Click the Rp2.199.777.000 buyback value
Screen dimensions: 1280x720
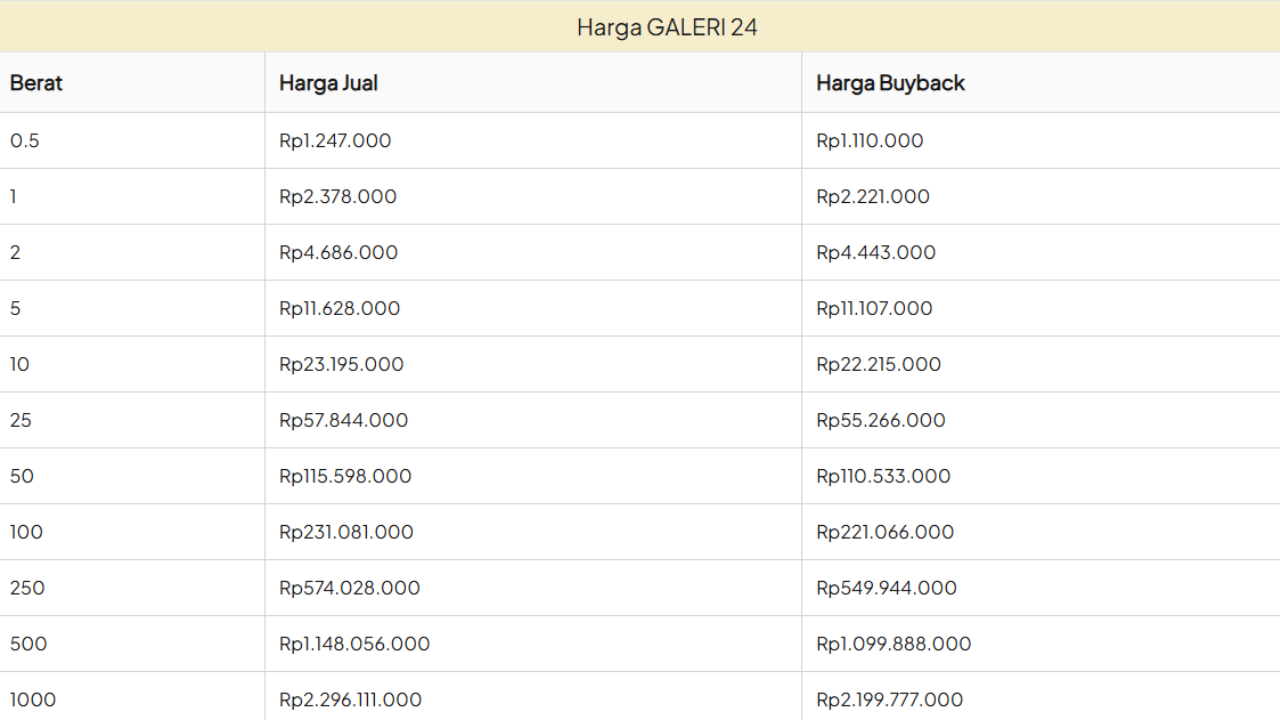pyautogui.click(x=889, y=700)
